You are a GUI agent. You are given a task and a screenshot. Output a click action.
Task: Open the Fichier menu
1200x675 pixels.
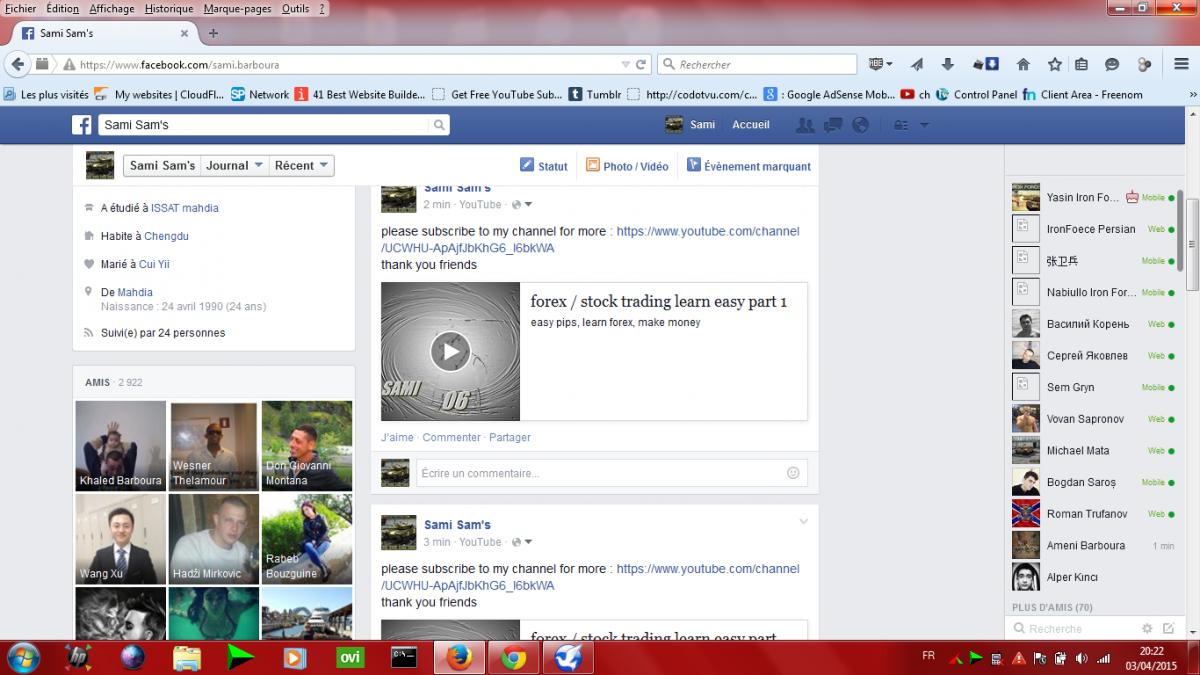coord(20,8)
